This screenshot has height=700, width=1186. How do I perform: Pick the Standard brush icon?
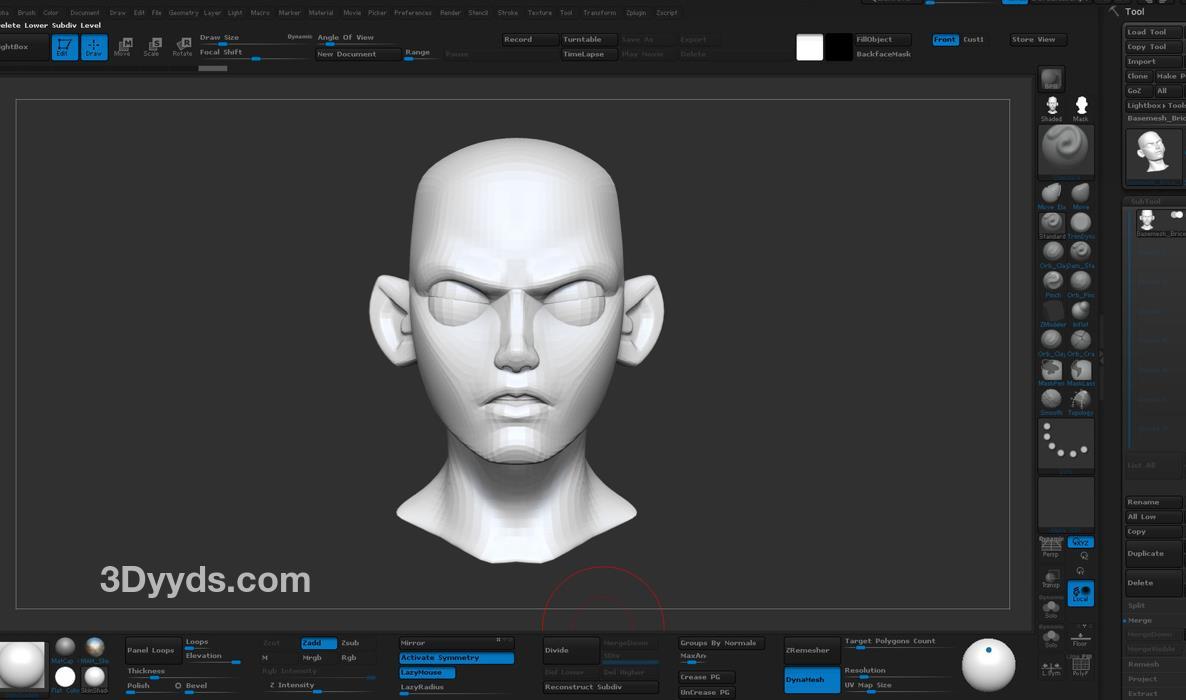click(1051, 223)
